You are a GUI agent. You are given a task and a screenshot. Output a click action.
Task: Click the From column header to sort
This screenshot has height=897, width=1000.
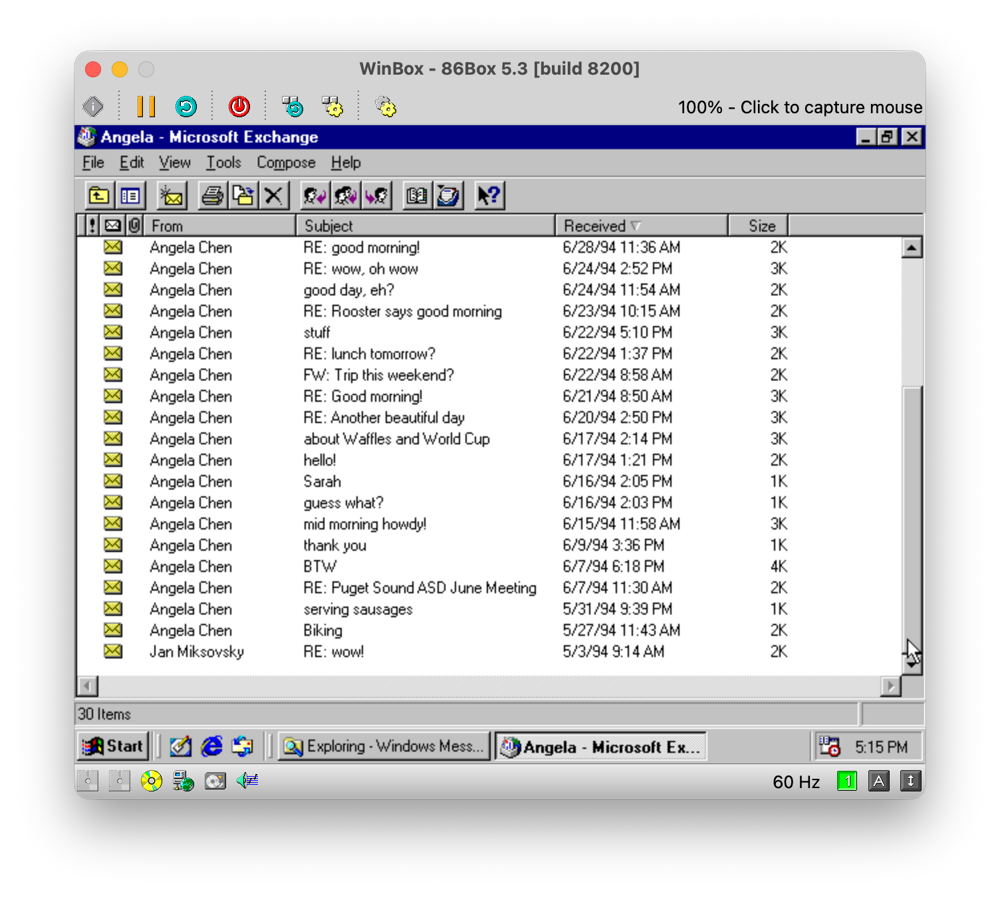pos(220,226)
